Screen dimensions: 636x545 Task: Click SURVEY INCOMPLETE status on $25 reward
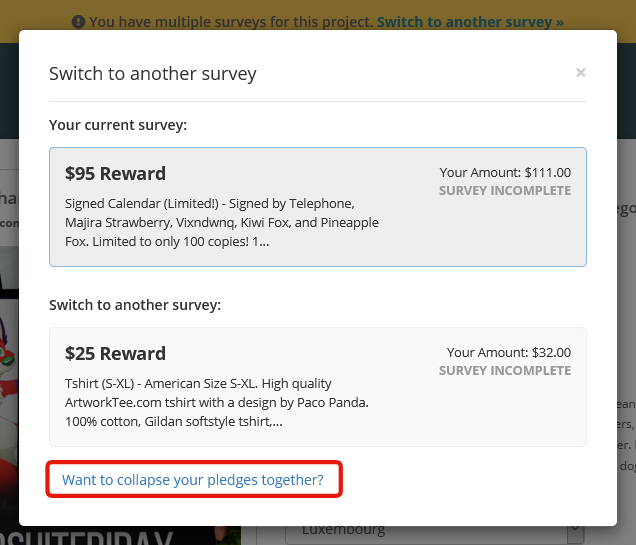(x=504, y=371)
